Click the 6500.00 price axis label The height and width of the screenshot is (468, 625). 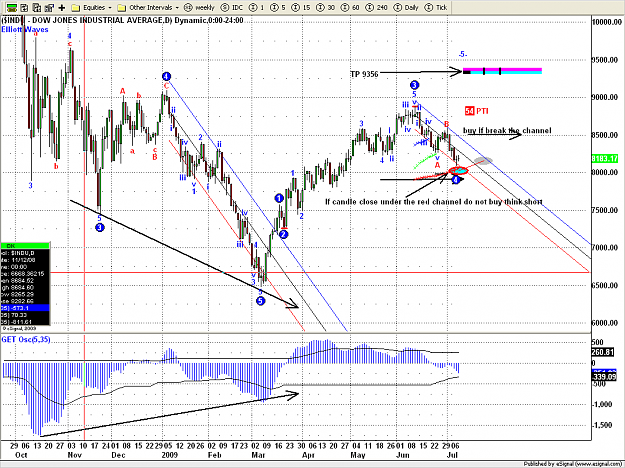tap(606, 285)
